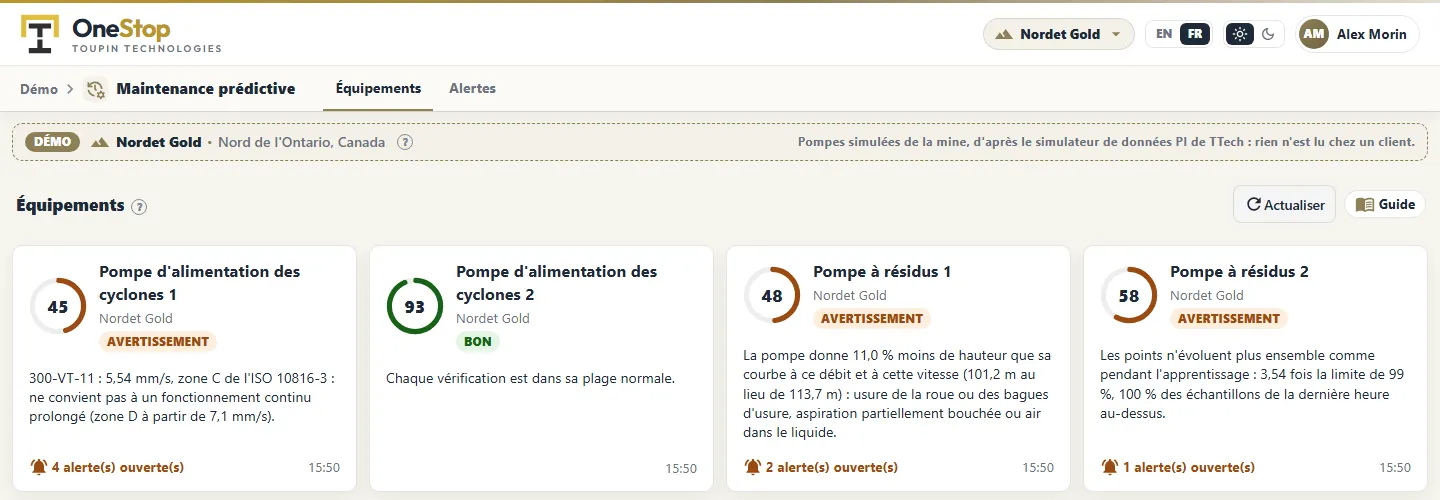Switch language to EN
The height and width of the screenshot is (500, 1440).
point(1164,34)
